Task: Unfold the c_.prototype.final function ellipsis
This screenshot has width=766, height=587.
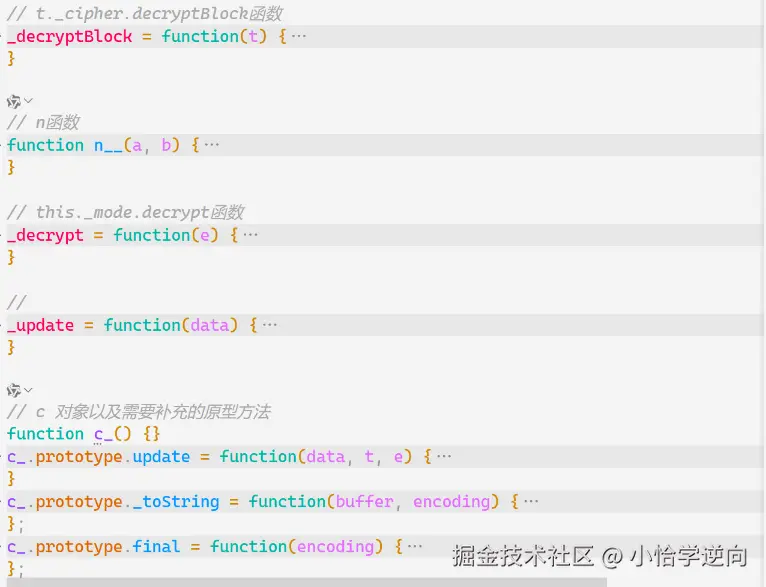Action: (415, 546)
